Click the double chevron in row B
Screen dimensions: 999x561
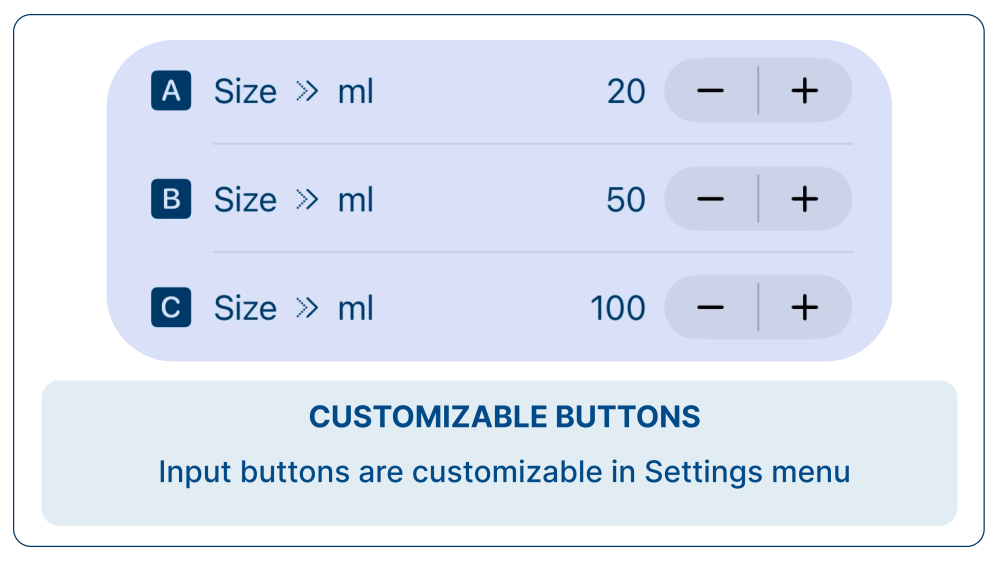tap(307, 200)
